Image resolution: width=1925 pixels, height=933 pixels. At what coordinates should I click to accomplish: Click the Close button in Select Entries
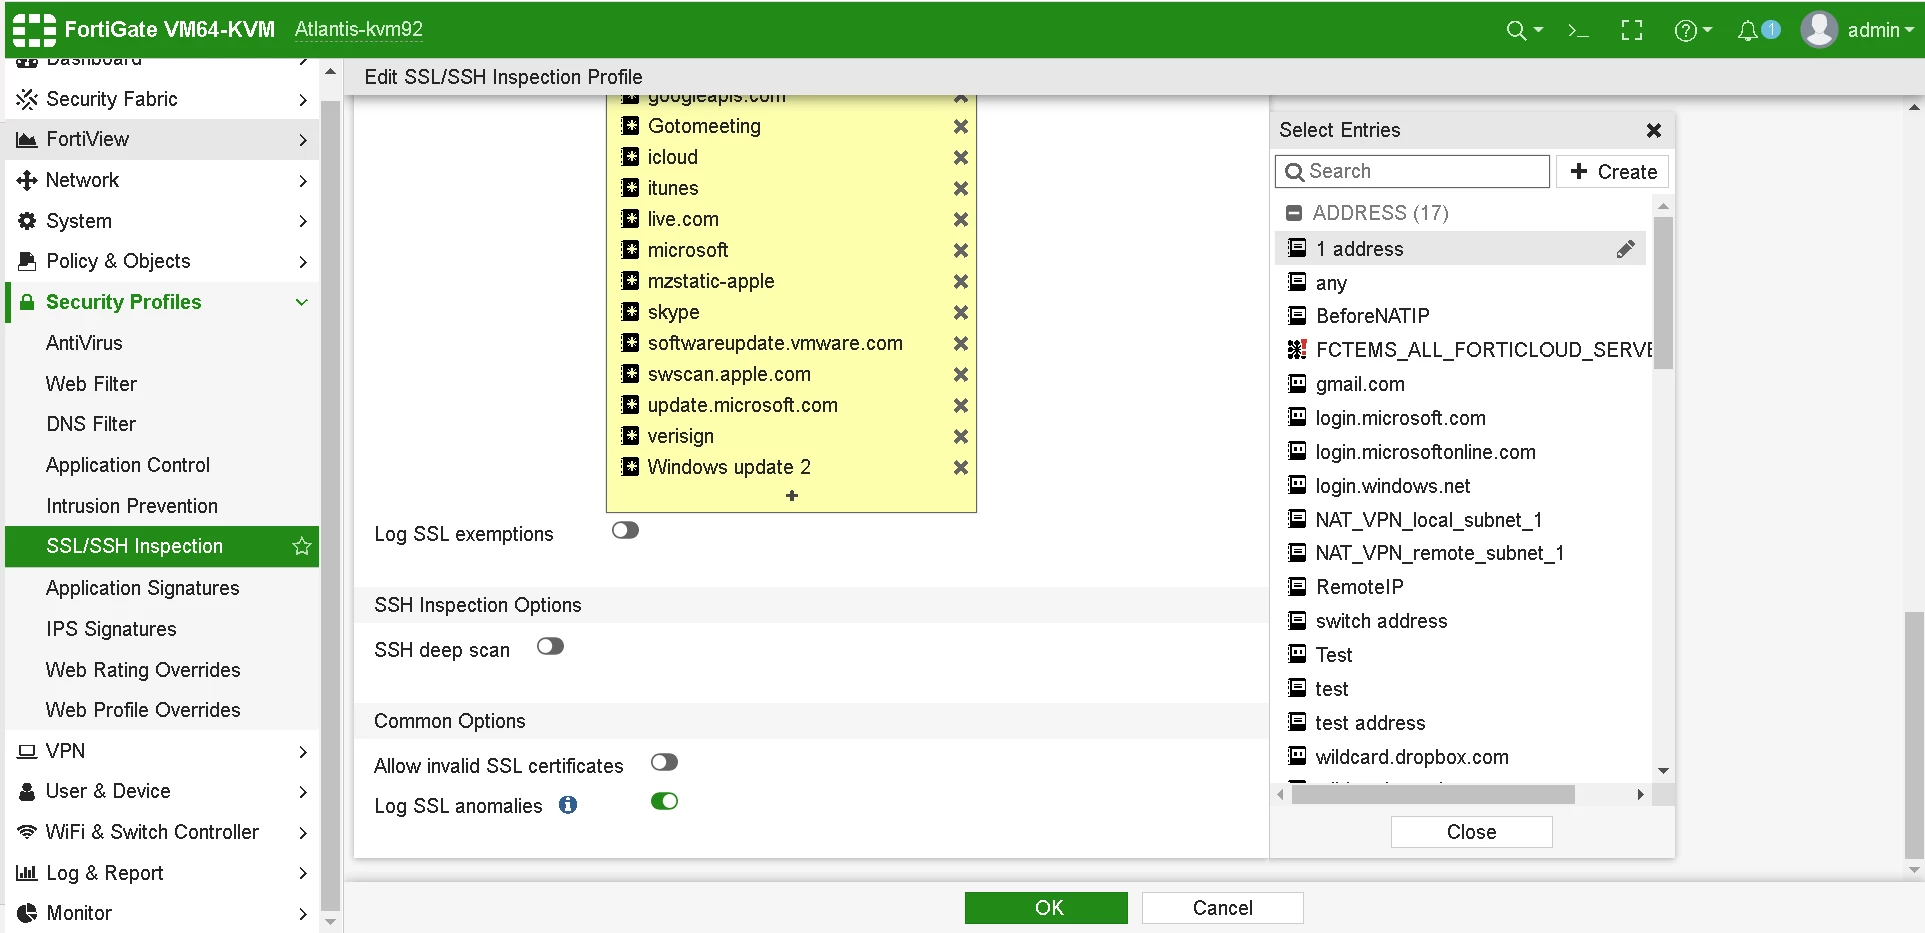coord(1471,832)
